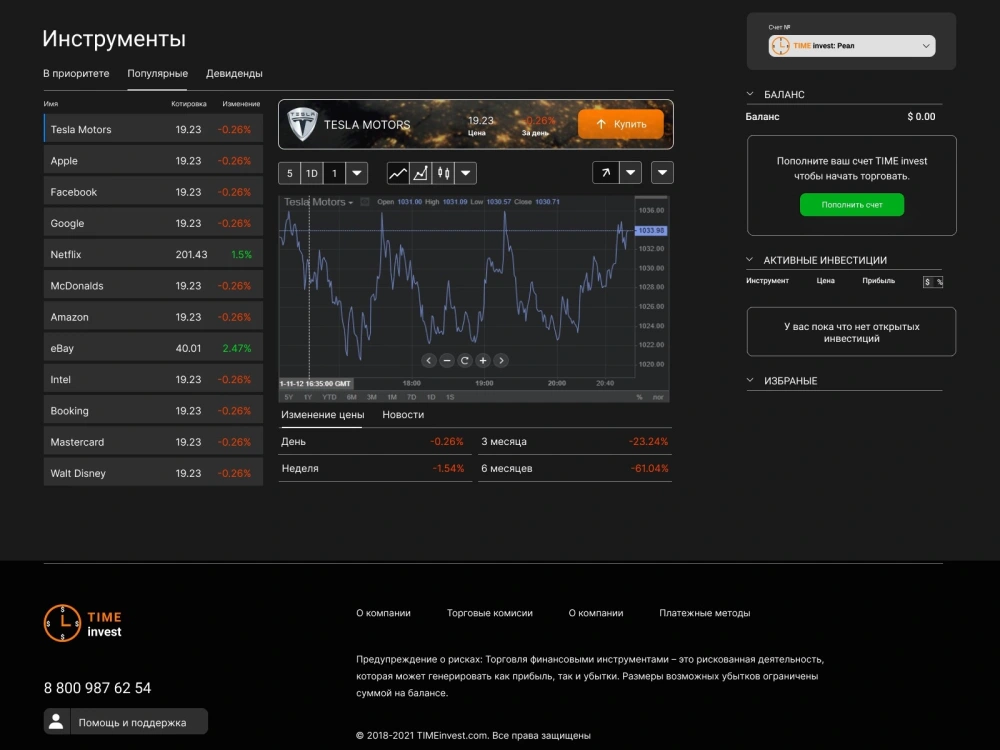
Task: Click the small icon next to the chart title
Action: tap(365, 202)
